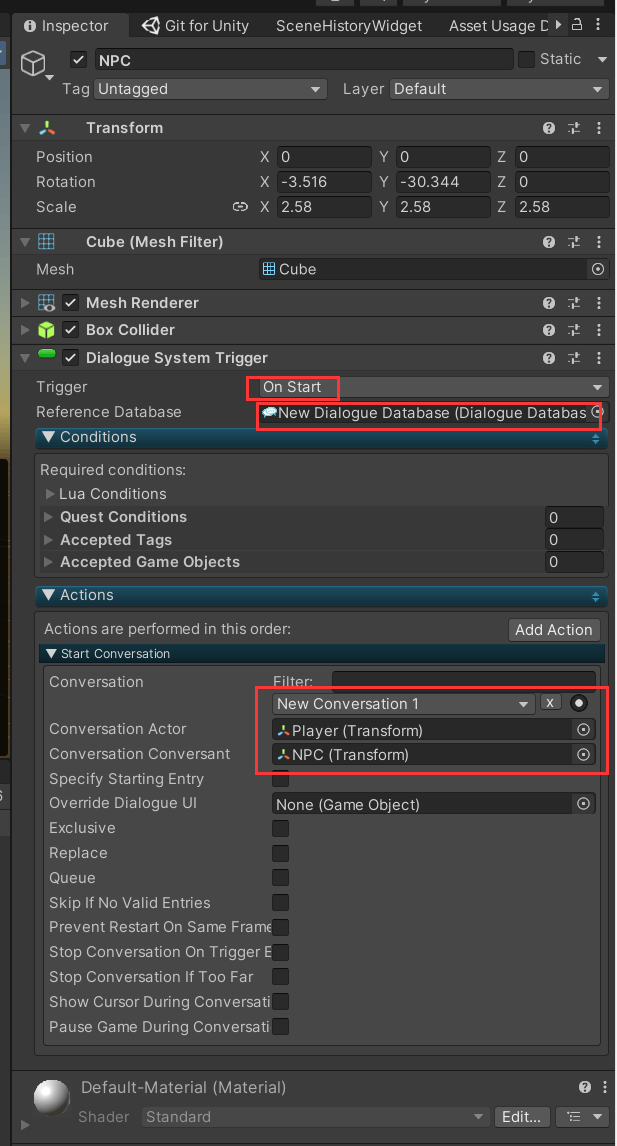This screenshot has height=1146, width=617.
Task: Enable the Static checkbox
Action: [526, 60]
